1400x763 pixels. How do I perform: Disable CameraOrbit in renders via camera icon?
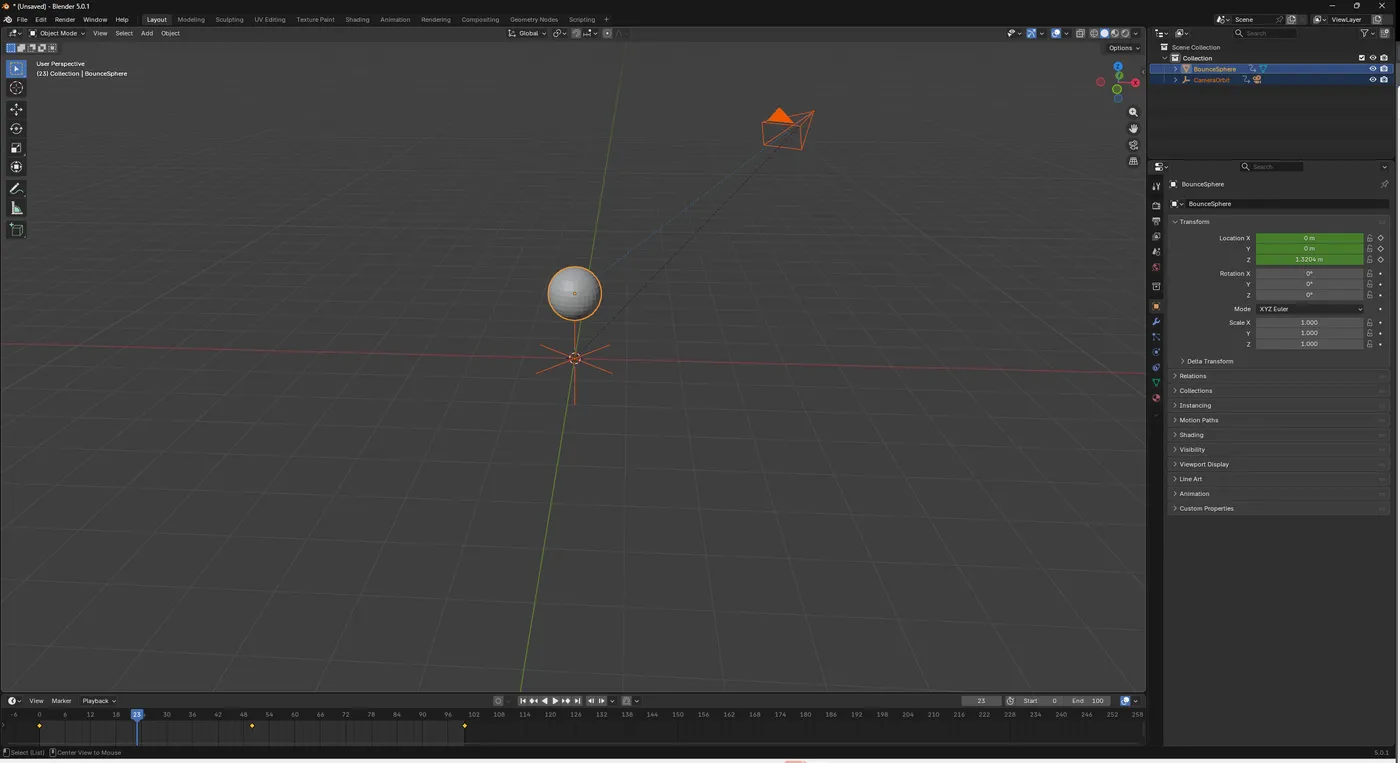pyautogui.click(x=1384, y=80)
